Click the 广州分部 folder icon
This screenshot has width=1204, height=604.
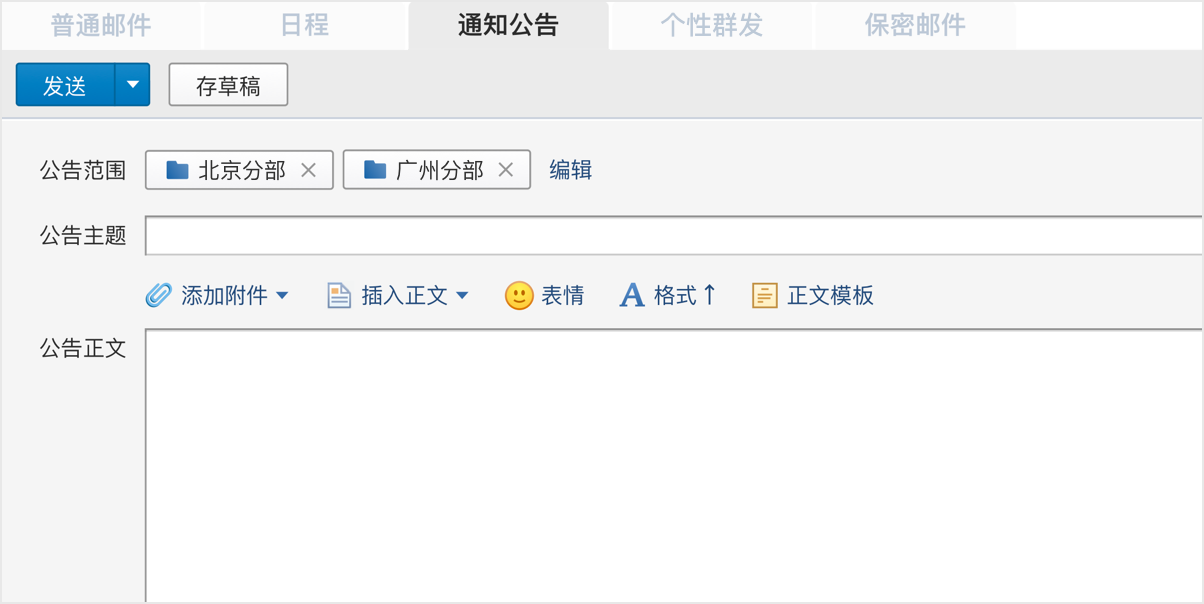(x=375, y=170)
